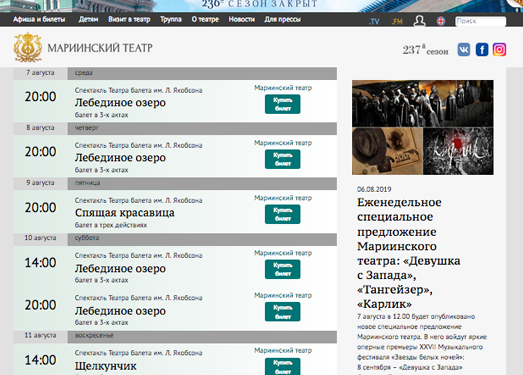Buy ticket for Щелкунчик

[283, 366]
